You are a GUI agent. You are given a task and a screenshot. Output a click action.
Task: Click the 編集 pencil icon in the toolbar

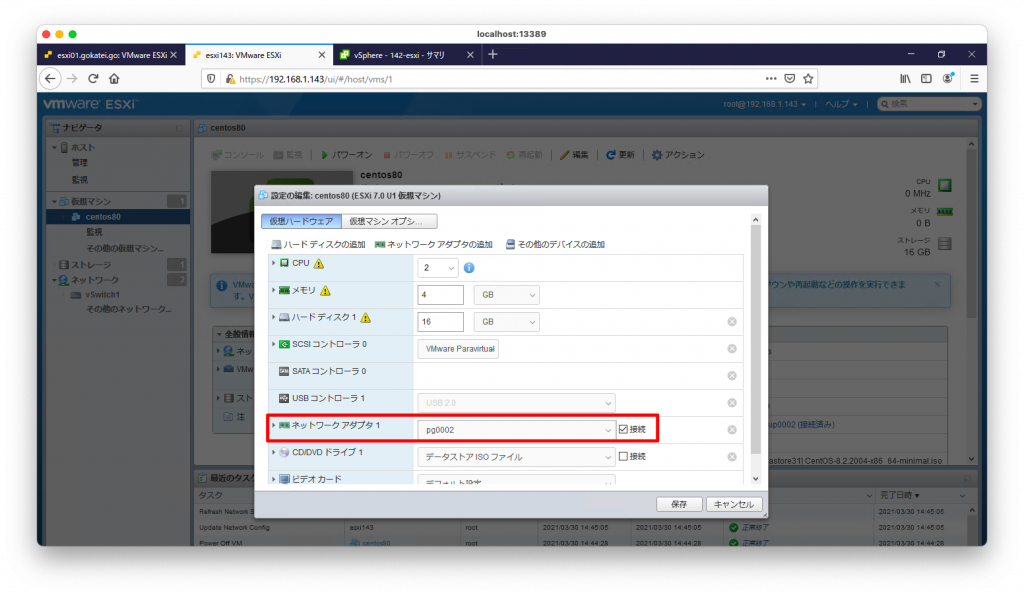[x=565, y=154]
